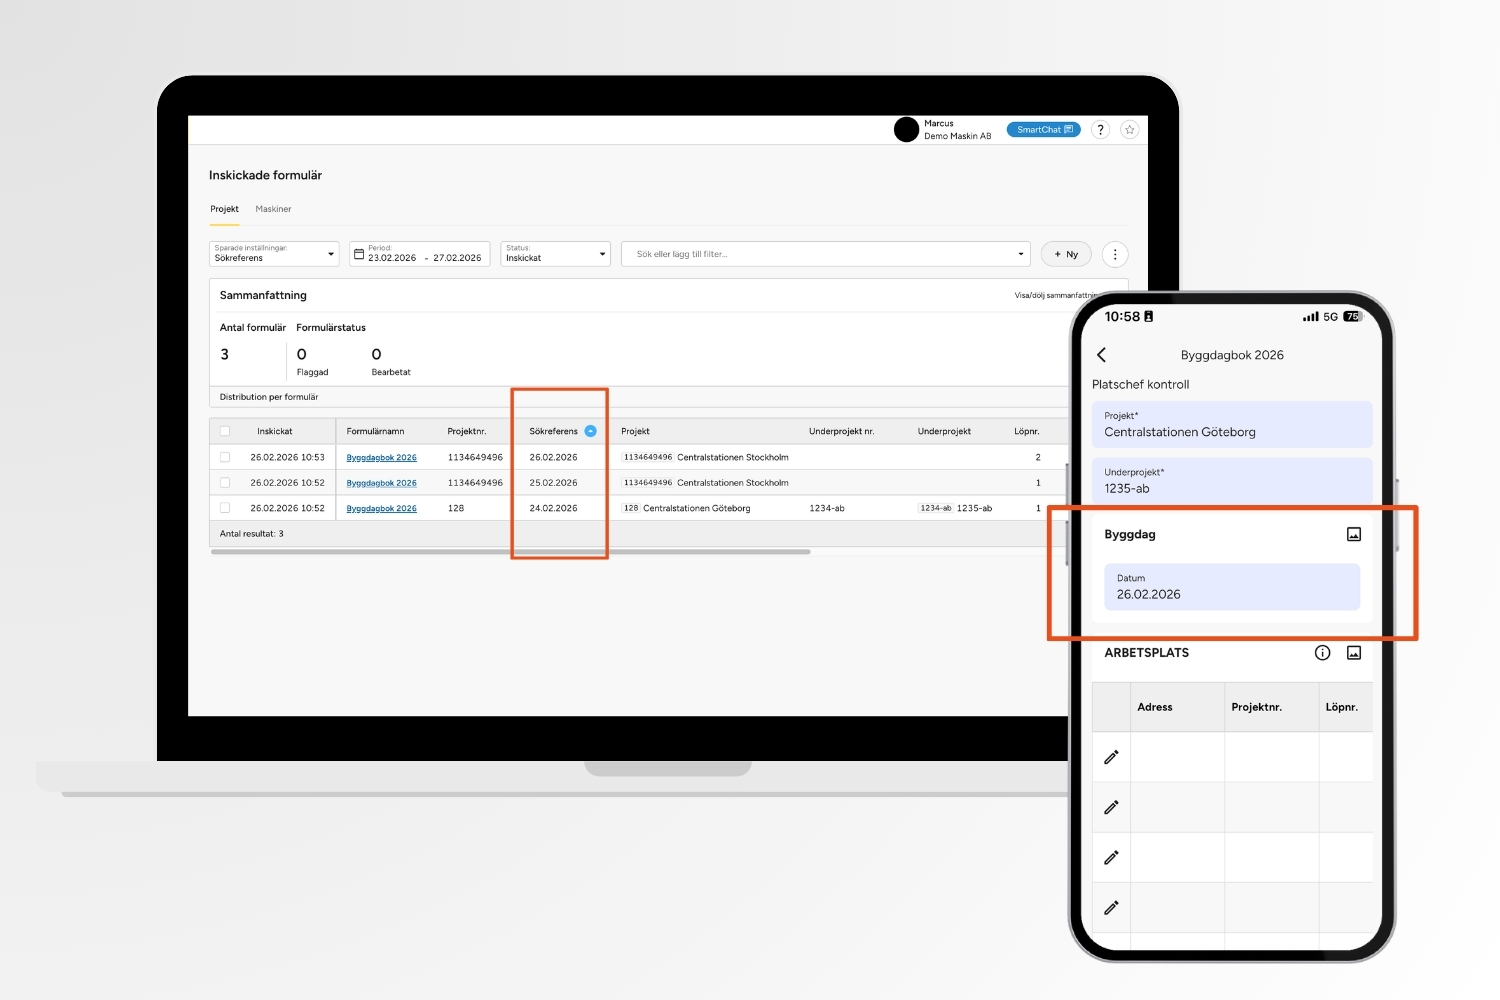Viewport: 1500px width, 1000px height.
Task: Toggle the select-all checkbox in table header
Action: click(x=225, y=431)
